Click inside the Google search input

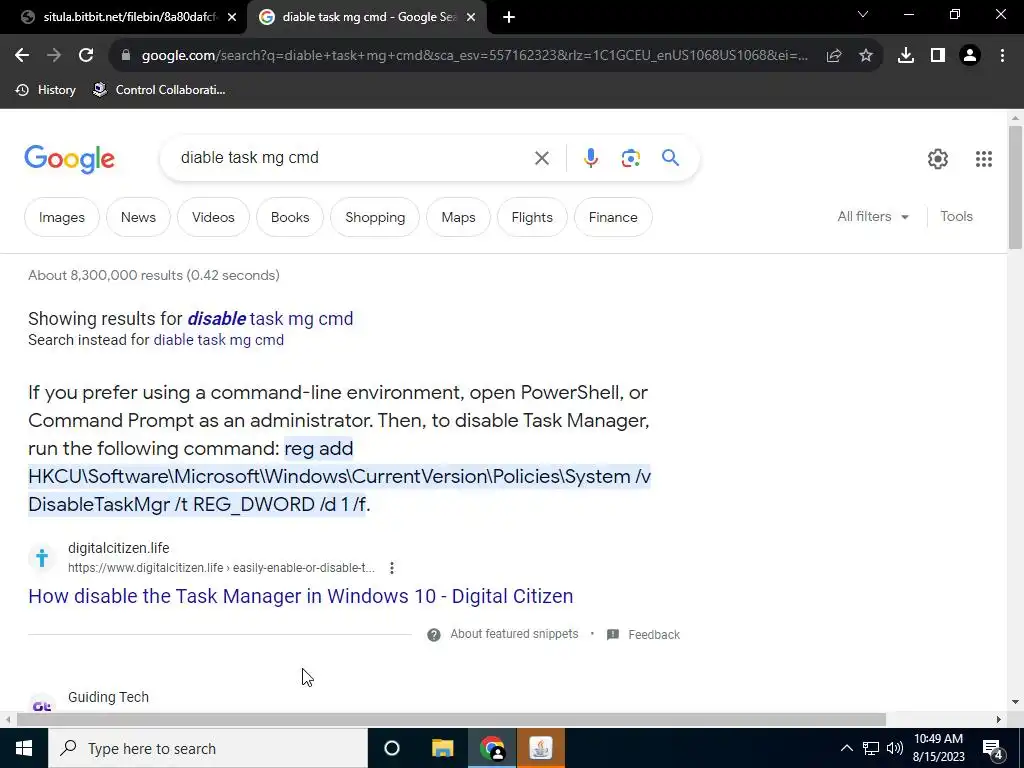[x=353, y=158]
